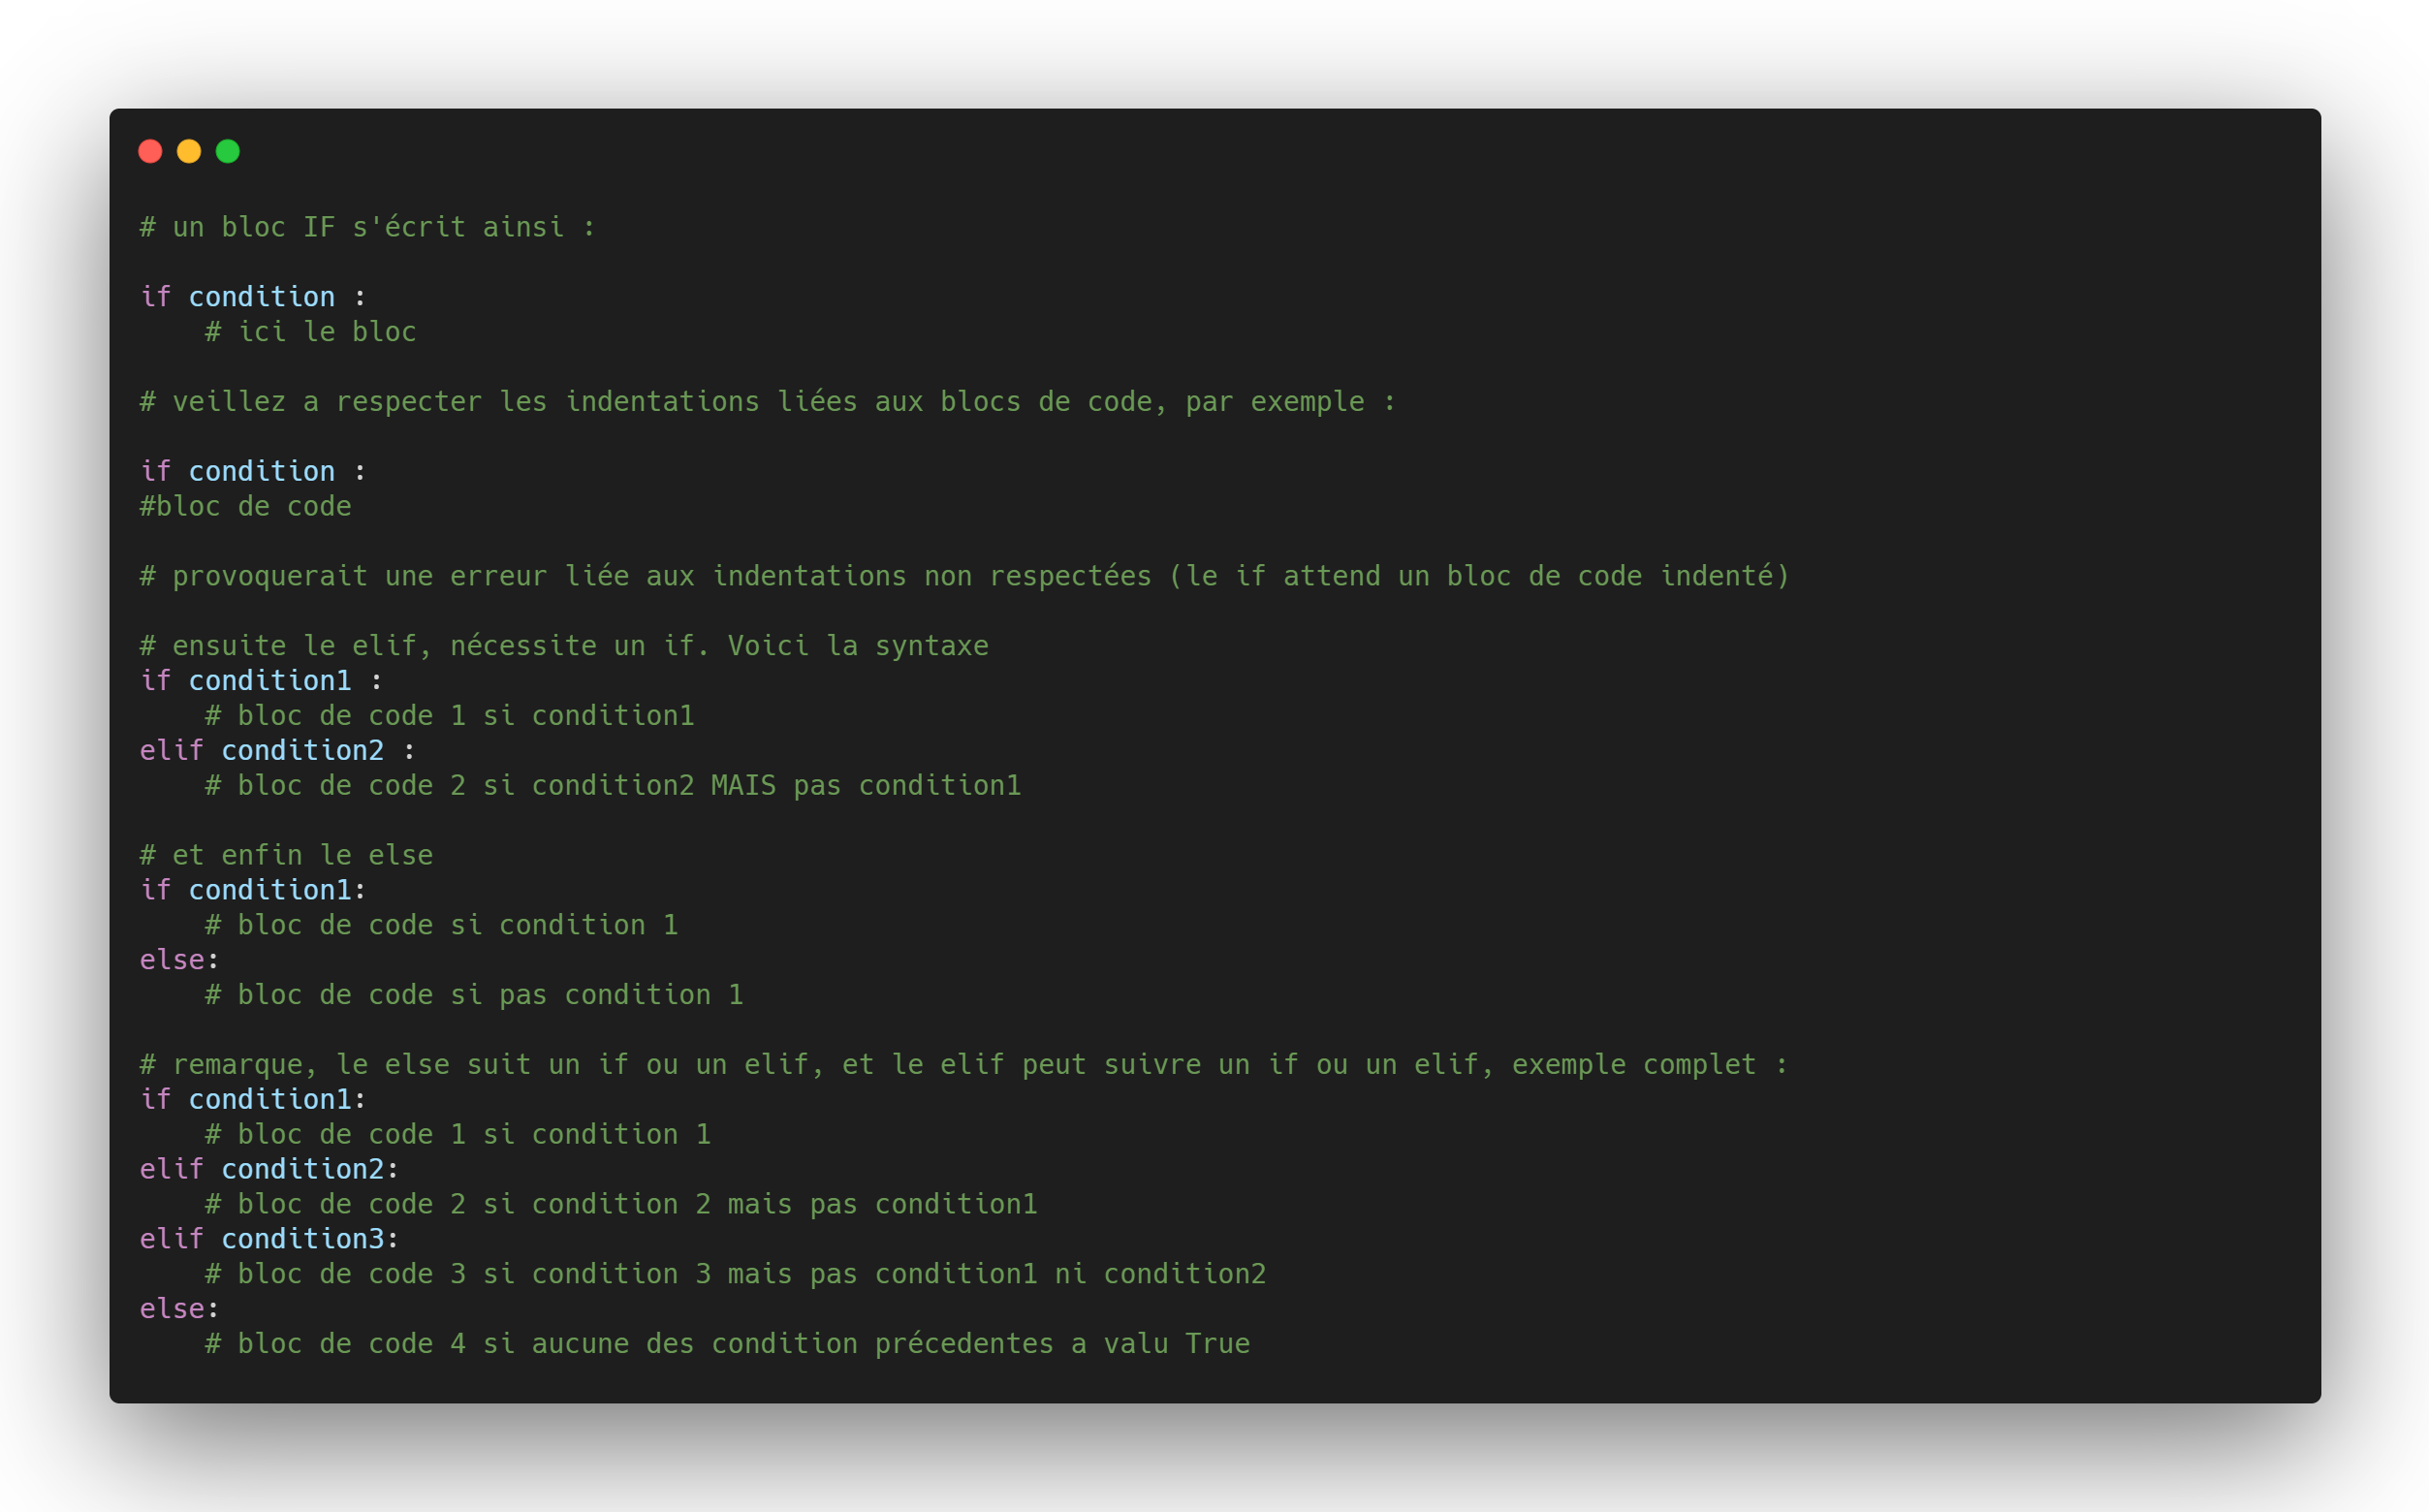
Task: Place cursor on "# ici le bloc" comment
Action: tap(310, 332)
